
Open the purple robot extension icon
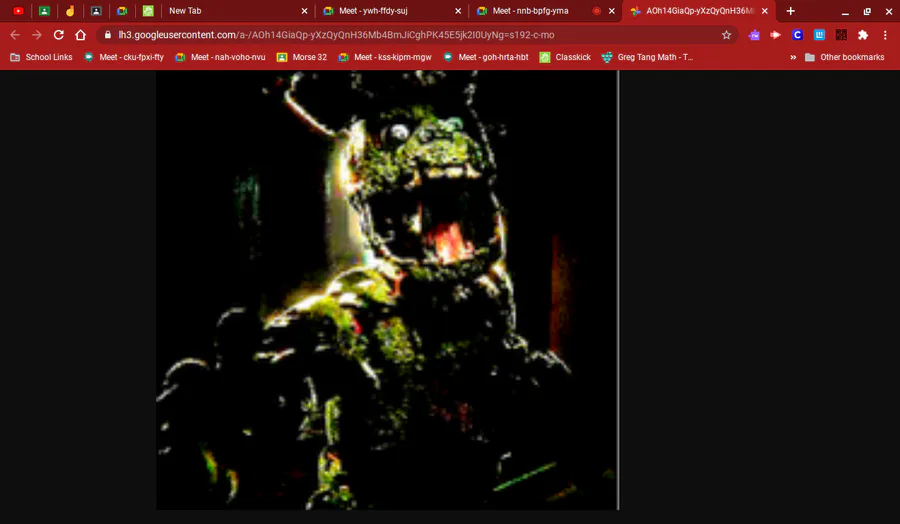(754, 35)
